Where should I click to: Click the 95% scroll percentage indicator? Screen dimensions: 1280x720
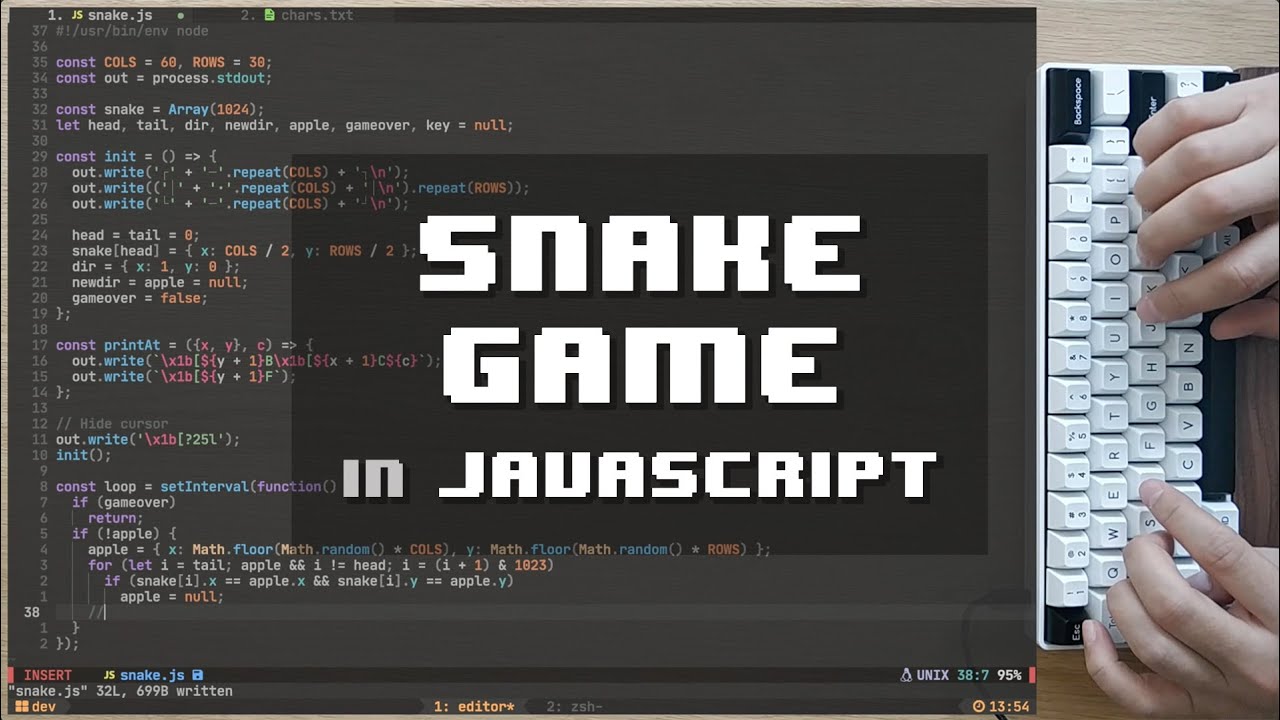coord(1009,675)
